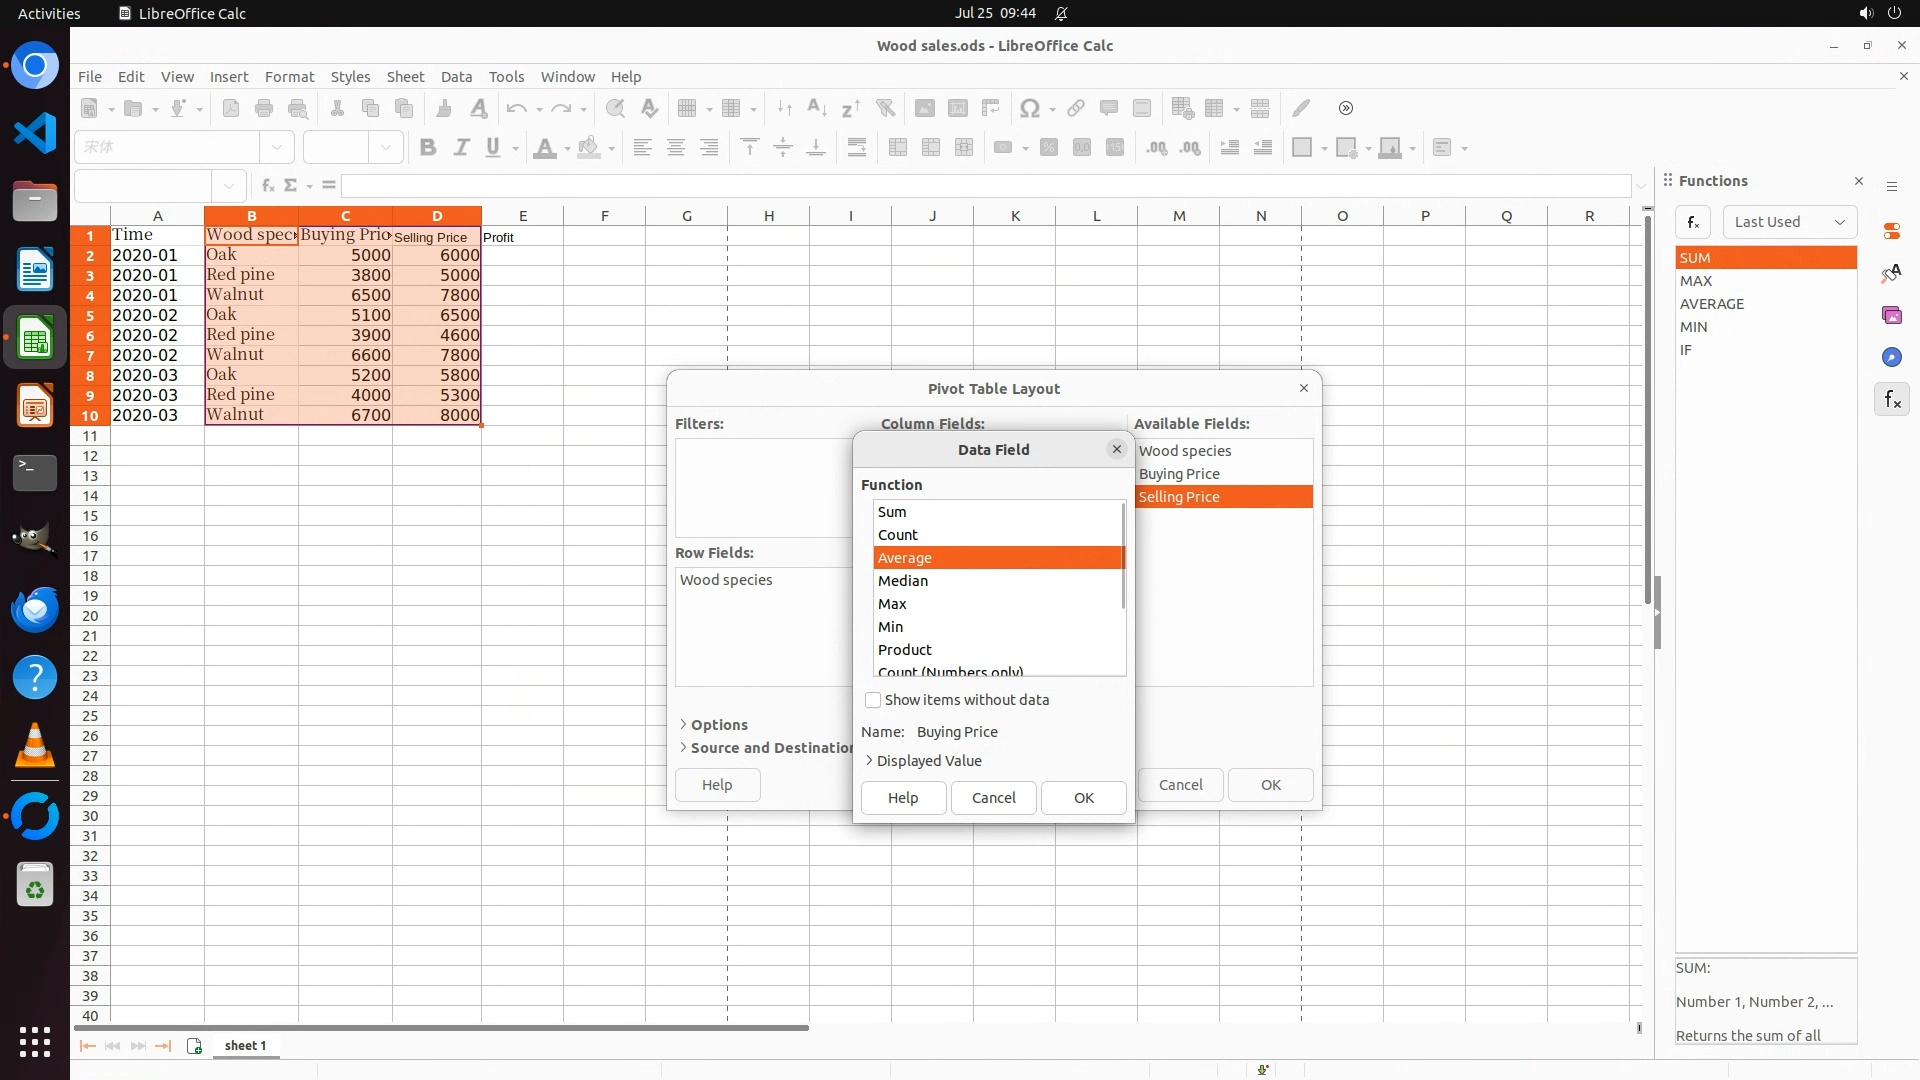The width and height of the screenshot is (1920, 1080).
Task: Select Median in the Function list
Action: [x=903, y=581]
